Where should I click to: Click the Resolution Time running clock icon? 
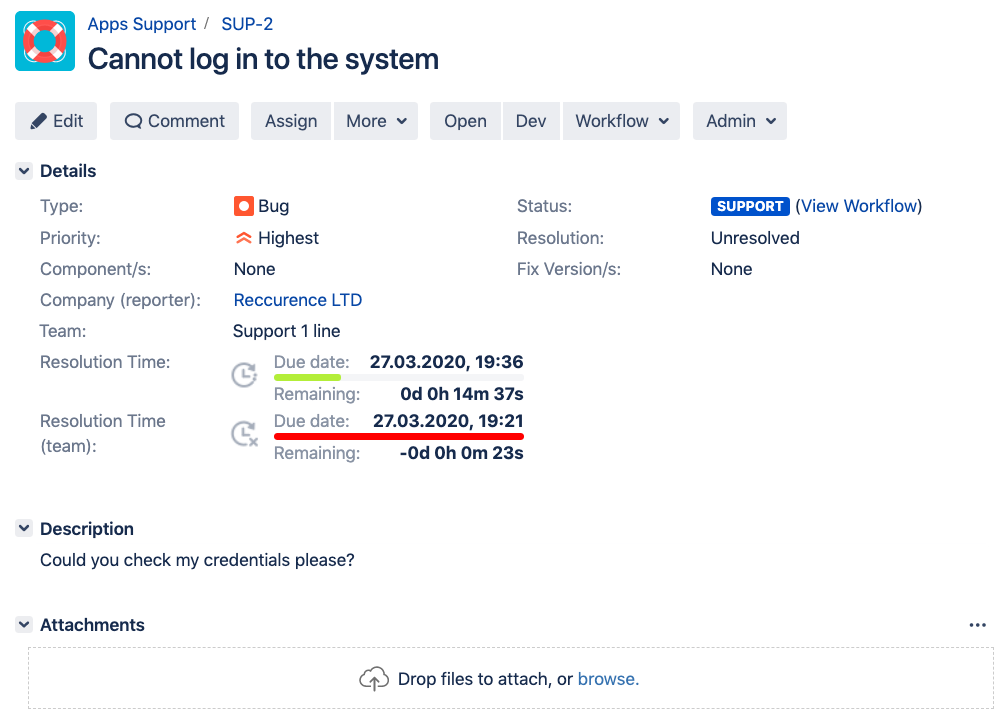click(x=245, y=375)
